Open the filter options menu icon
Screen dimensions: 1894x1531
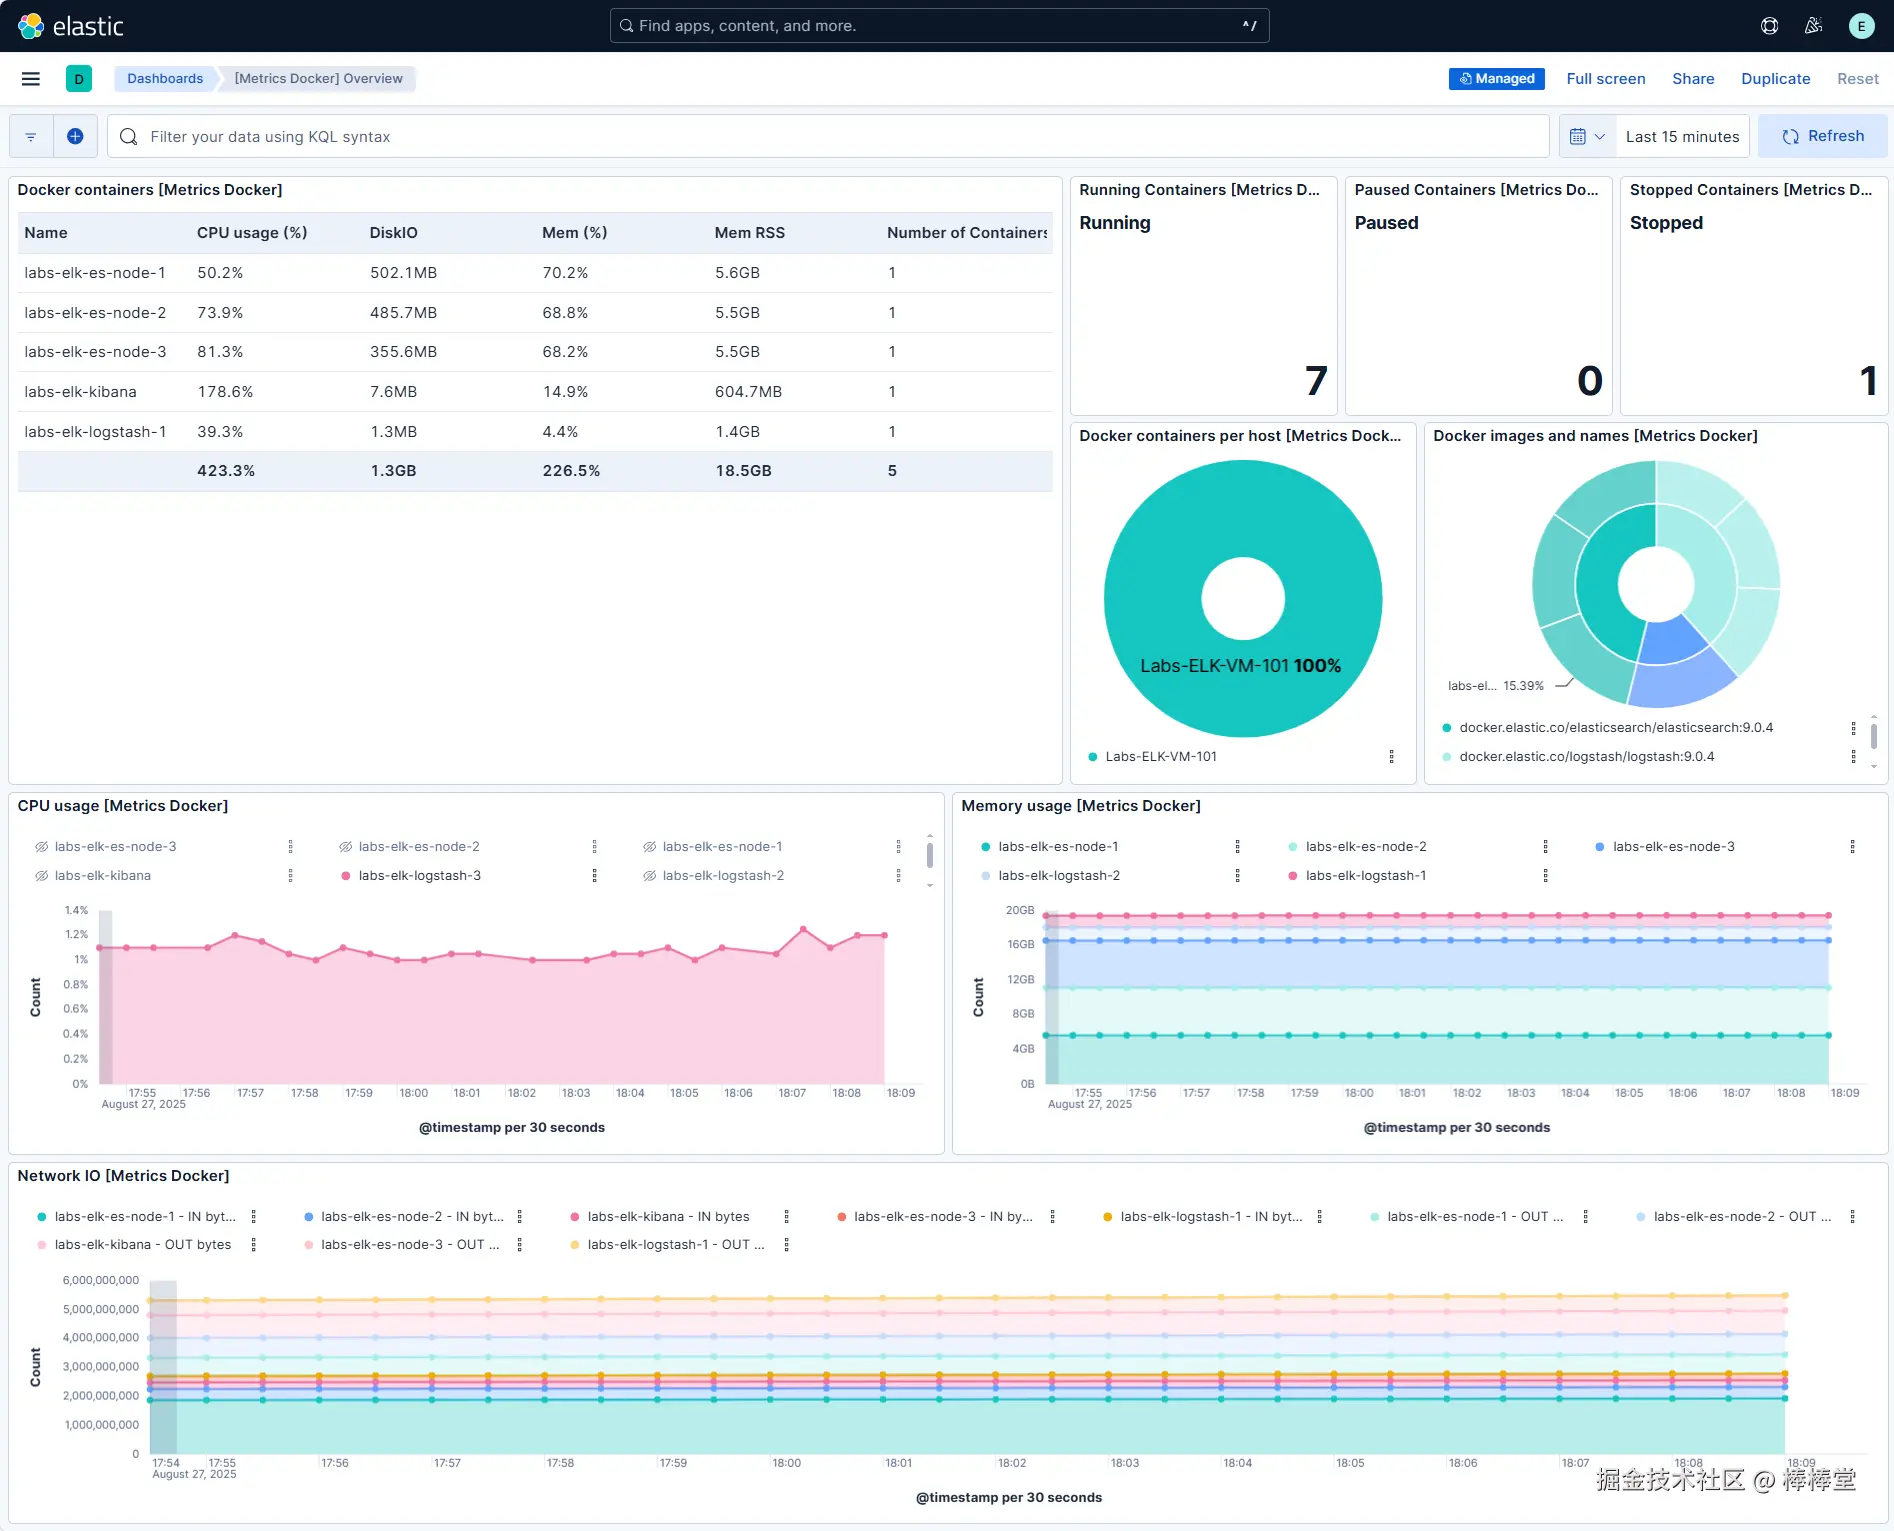(x=31, y=136)
